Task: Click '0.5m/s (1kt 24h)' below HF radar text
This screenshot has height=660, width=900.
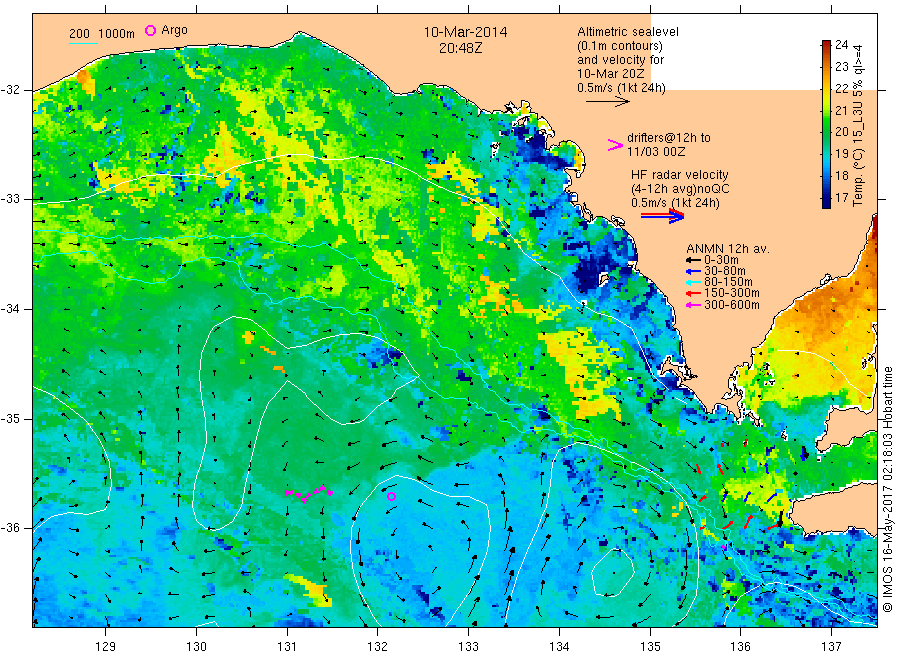Action: click(x=675, y=203)
